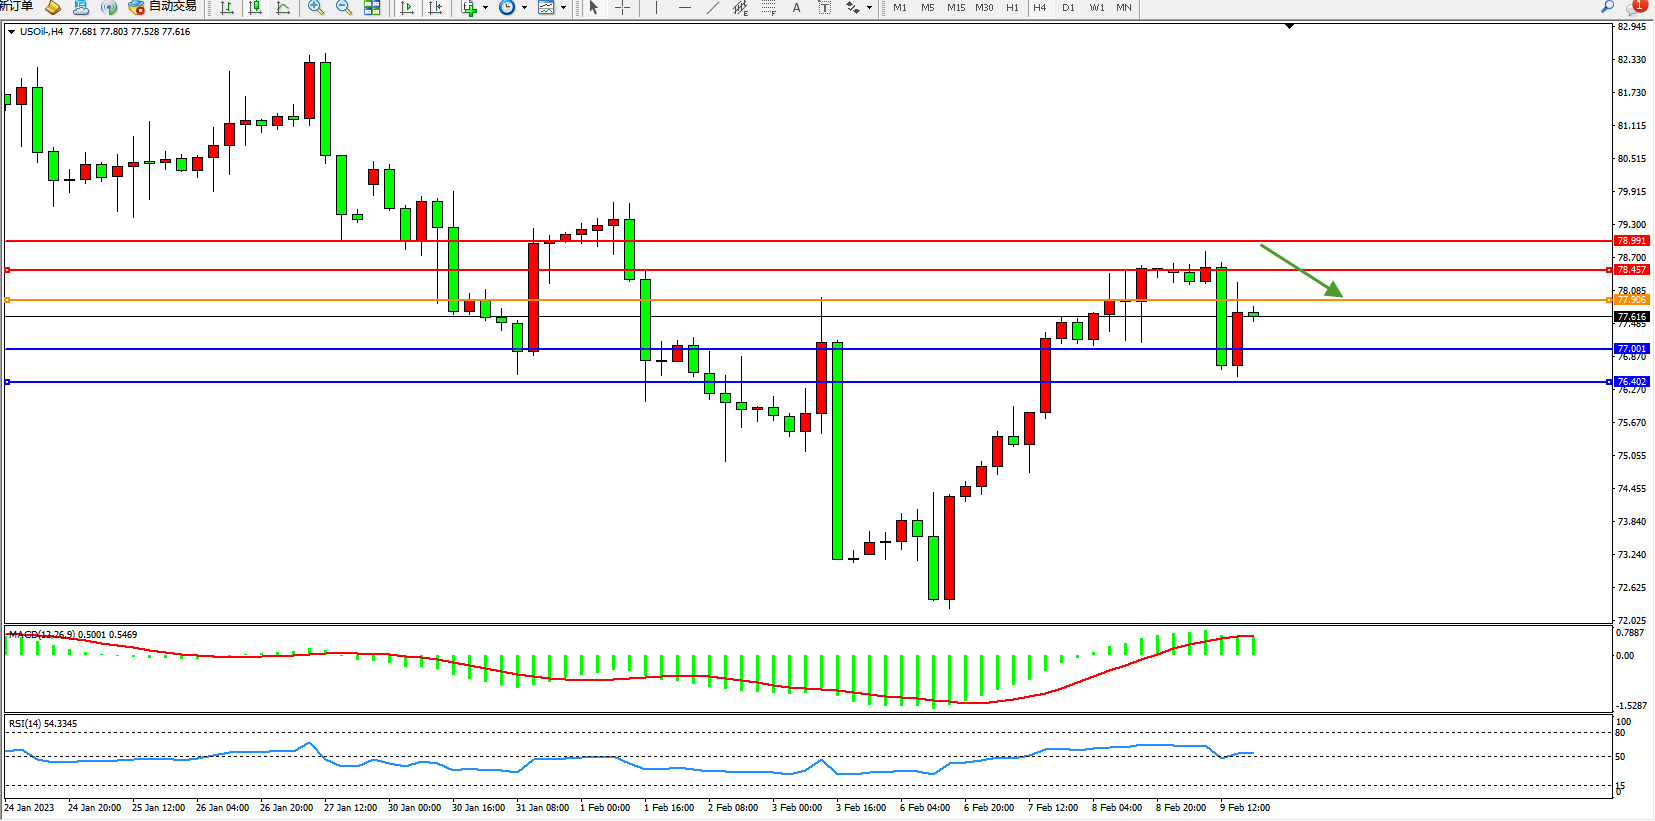Select the crosshair cursor tool
This screenshot has height=821, width=1655.
click(622, 8)
